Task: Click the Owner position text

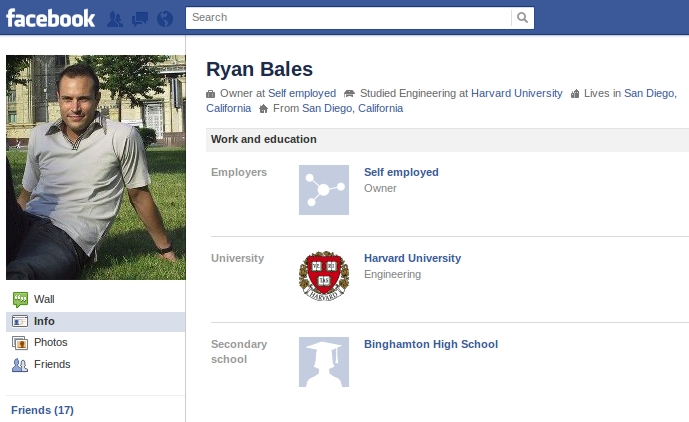Action: [x=380, y=188]
